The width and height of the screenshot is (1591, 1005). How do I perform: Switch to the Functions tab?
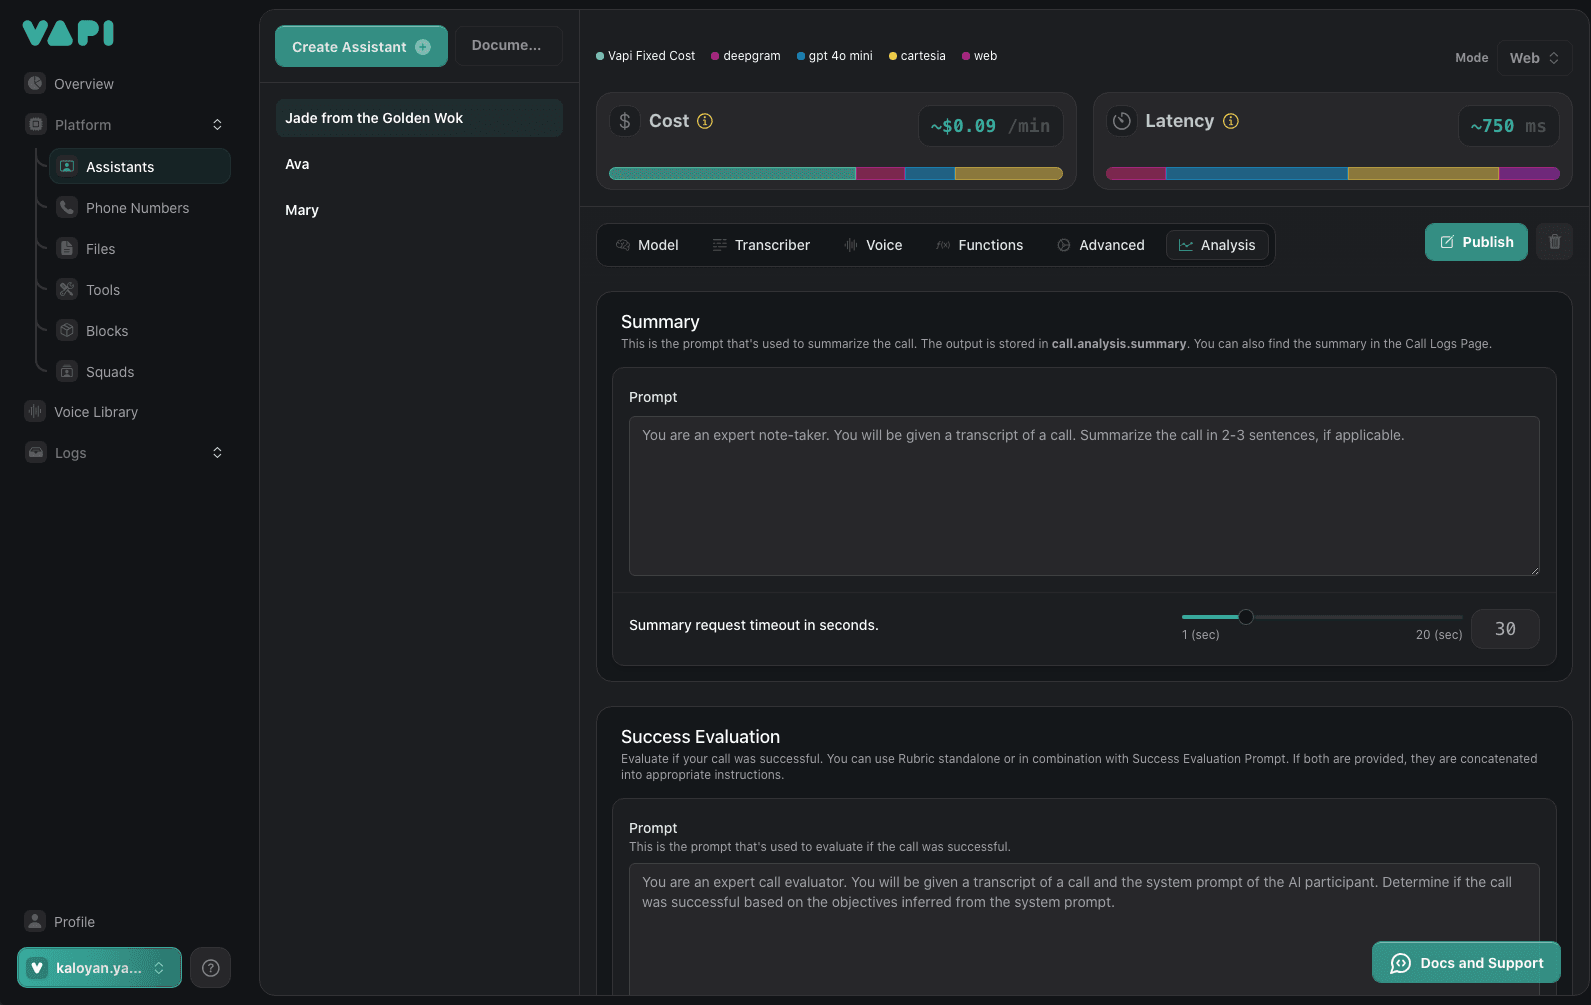(x=979, y=245)
